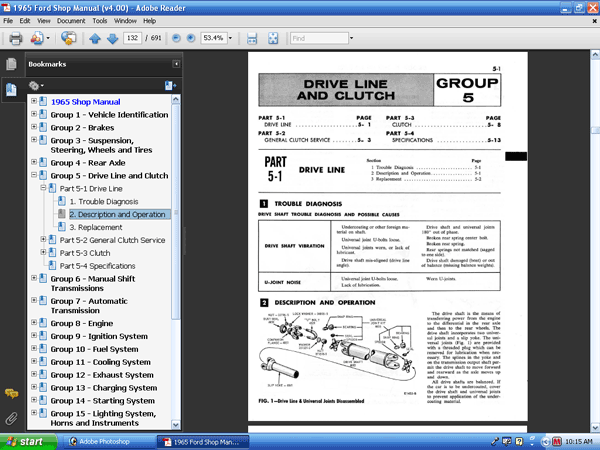Expand Group 4 - Rear Axle bookmark
The image size is (600, 450).
click(x=34, y=162)
